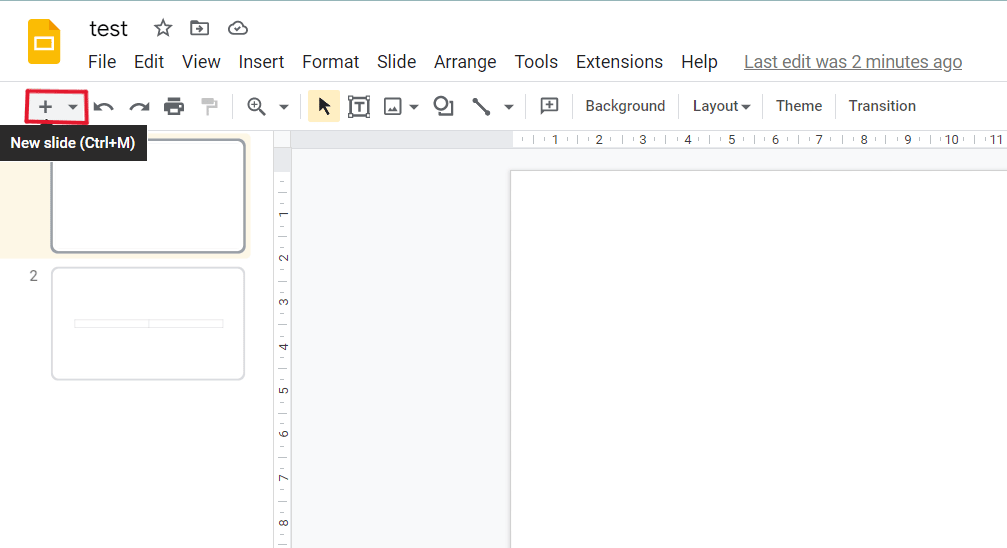Open the Insert menu
Image resolution: width=1007 pixels, height=548 pixels.
[x=261, y=62]
